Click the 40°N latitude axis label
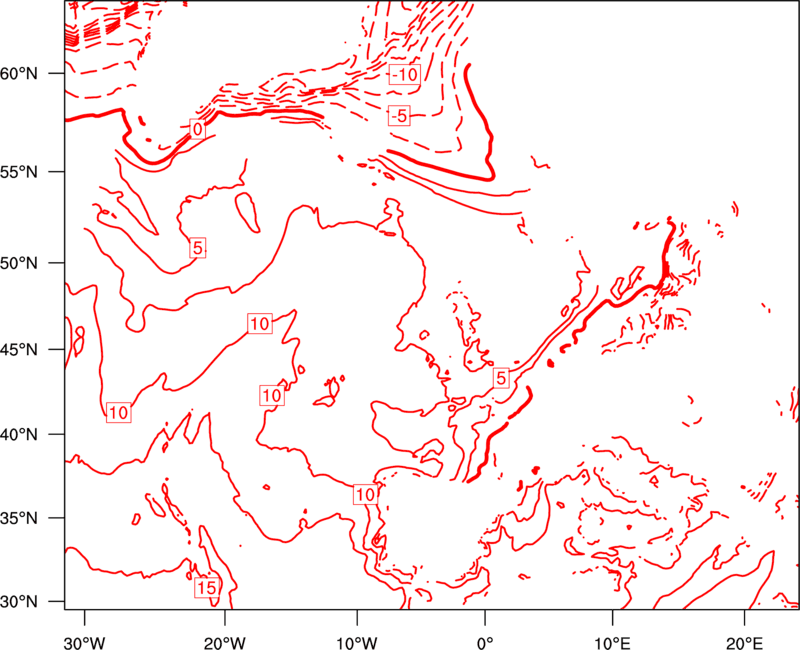800x650 pixels. [19, 435]
